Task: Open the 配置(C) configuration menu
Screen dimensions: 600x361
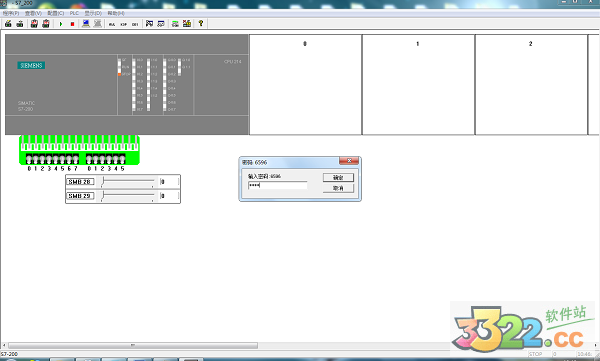Action: [56, 13]
